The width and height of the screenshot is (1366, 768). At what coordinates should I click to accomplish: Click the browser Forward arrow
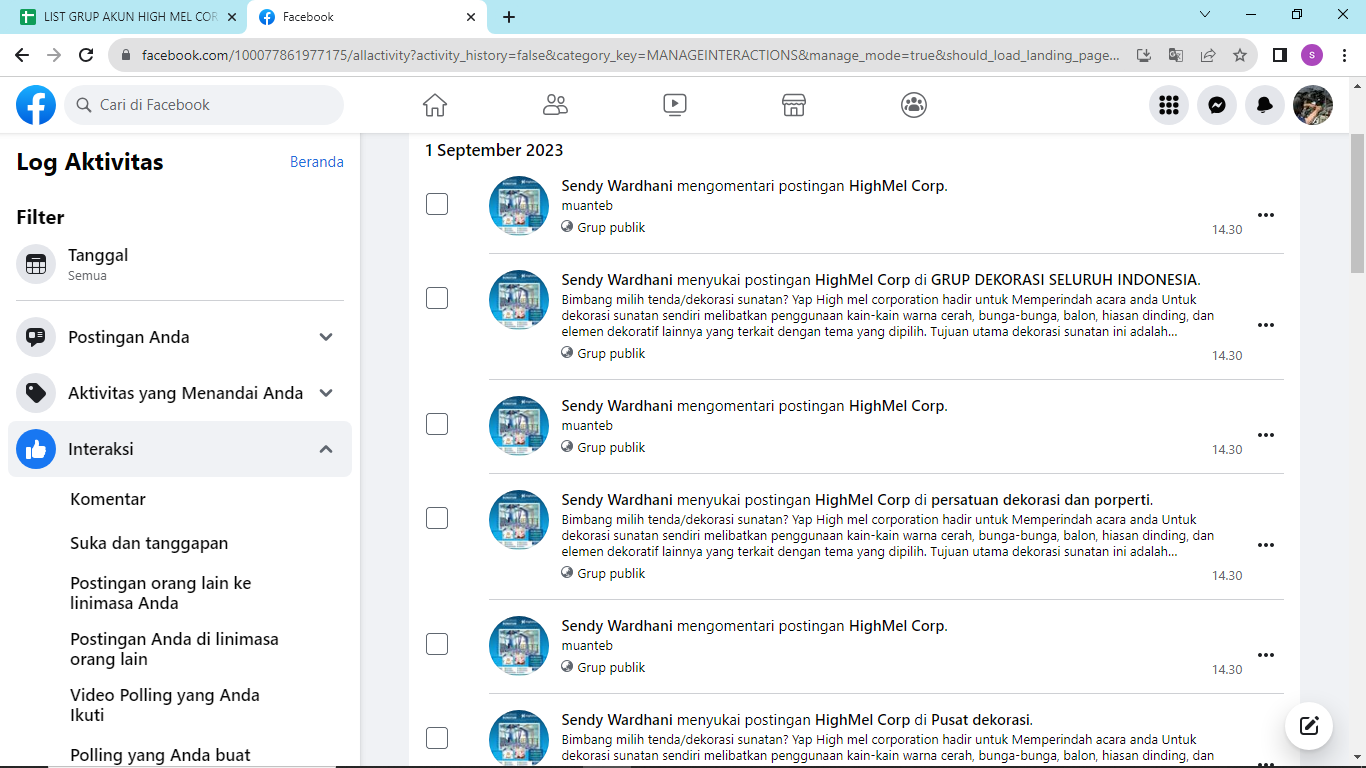[54, 55]
